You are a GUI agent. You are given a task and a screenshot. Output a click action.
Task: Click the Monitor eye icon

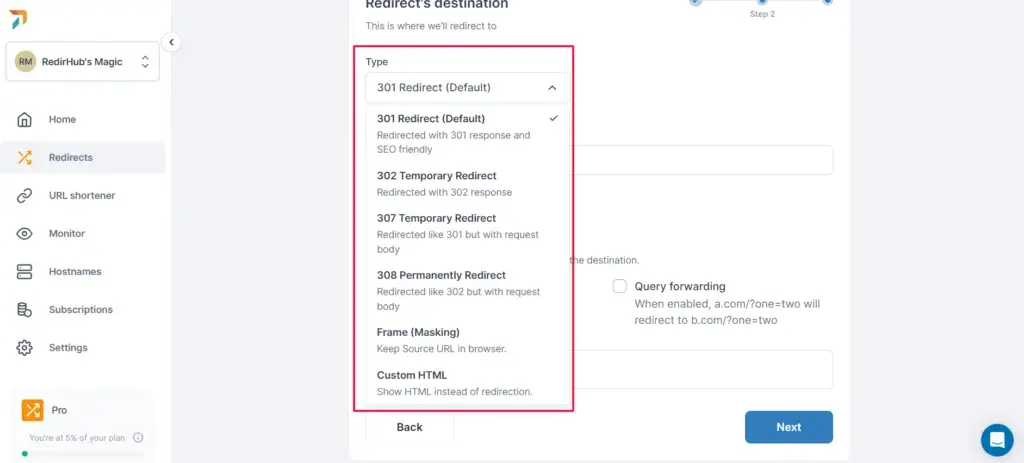[x=24, y=234]
